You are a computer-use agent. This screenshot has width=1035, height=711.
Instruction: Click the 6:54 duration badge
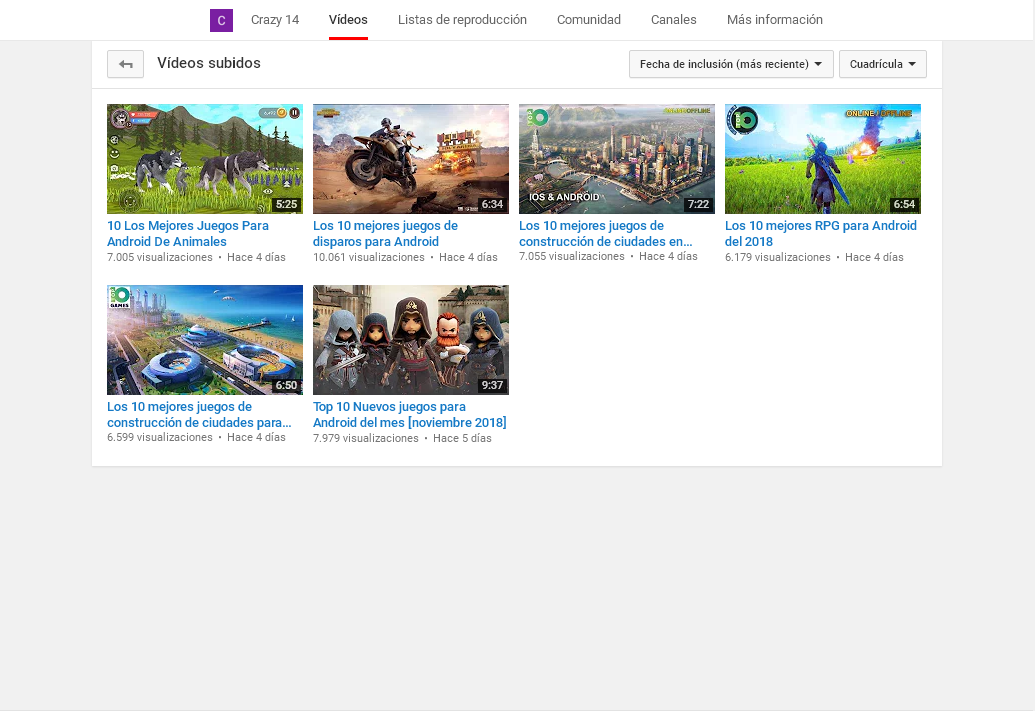coord(904,205)
